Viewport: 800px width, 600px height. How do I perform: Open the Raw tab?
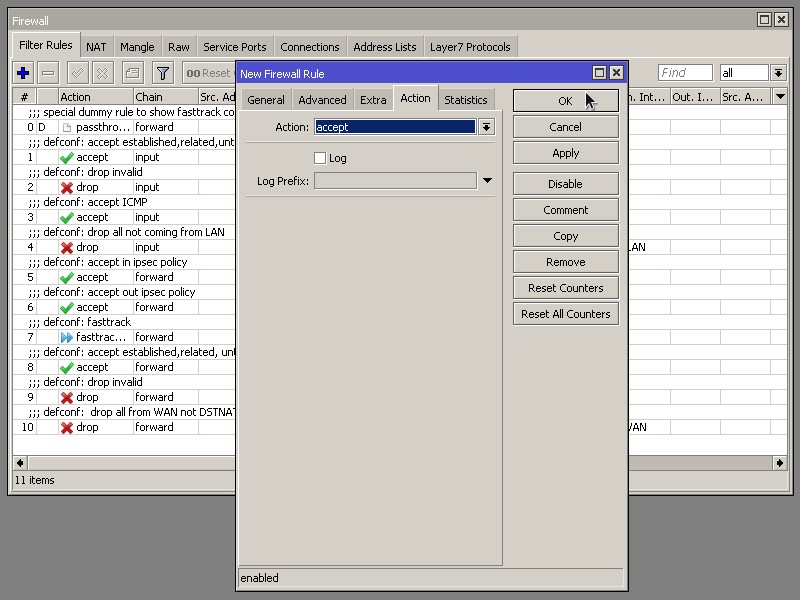[179, 47]
